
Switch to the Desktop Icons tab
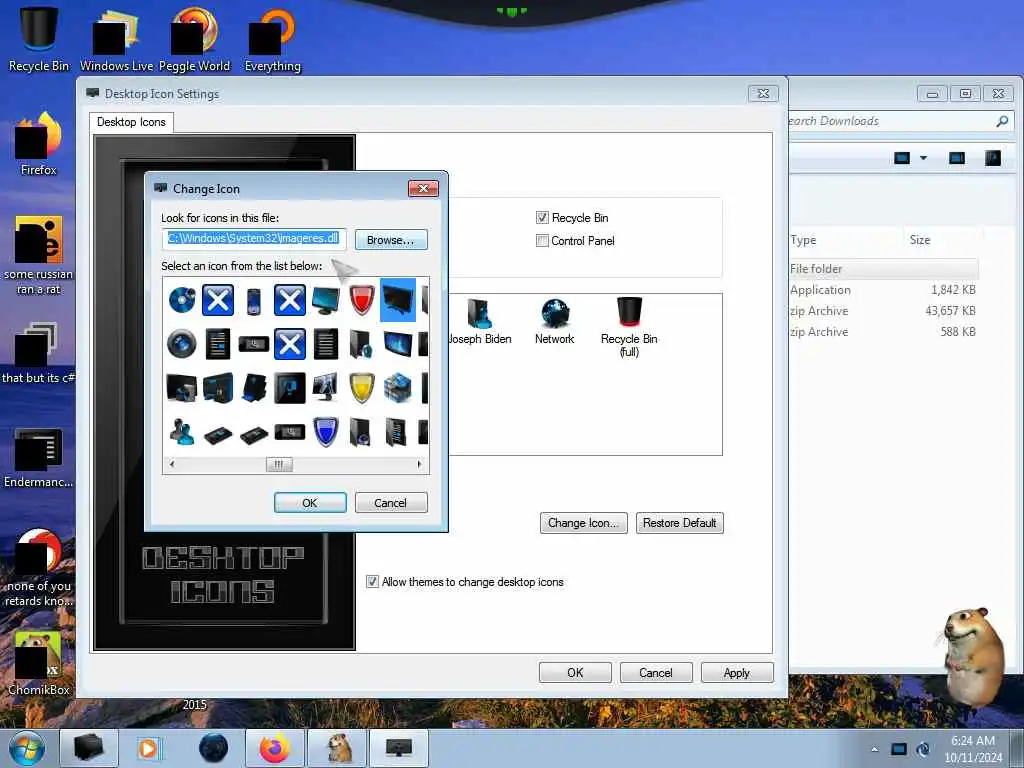(131, 122)
